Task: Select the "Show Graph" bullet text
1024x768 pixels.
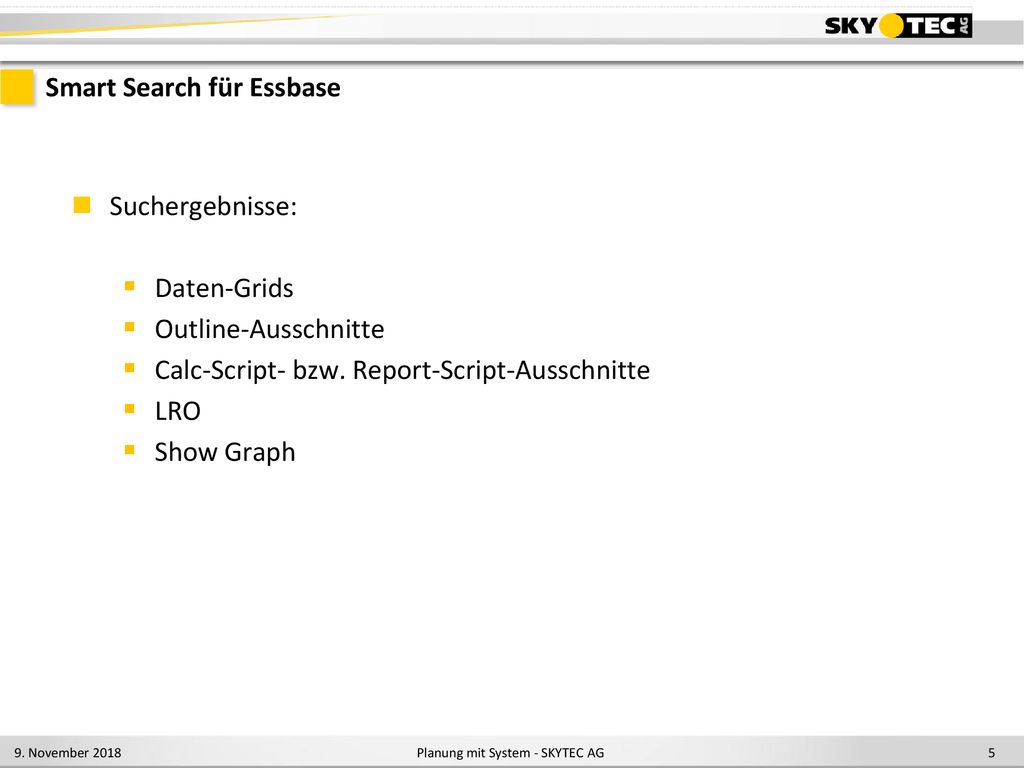Action: (225, 452)
